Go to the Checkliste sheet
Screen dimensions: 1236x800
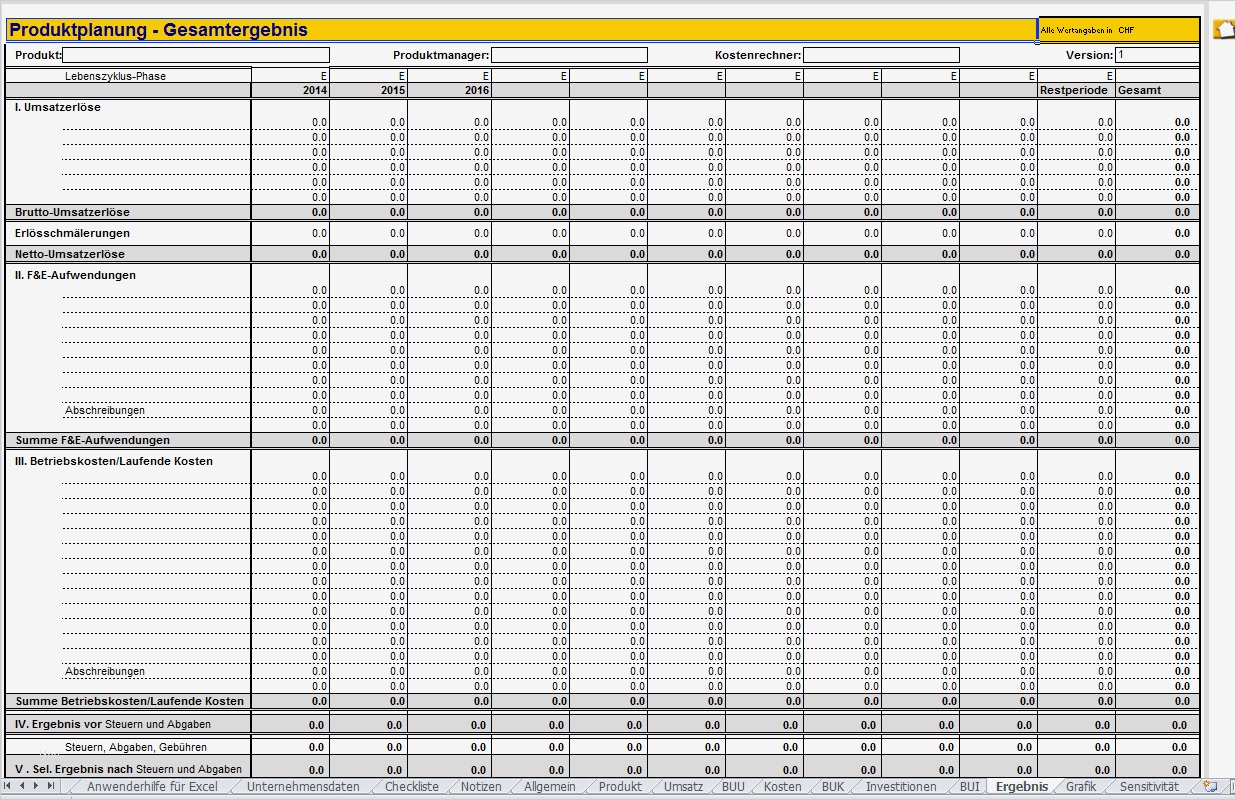[410, 787]
